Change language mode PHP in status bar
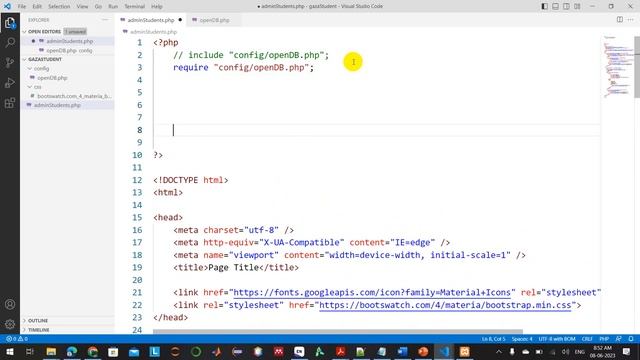Image resolution: width=640 pixels, height=360 pixels. [604, 339]
